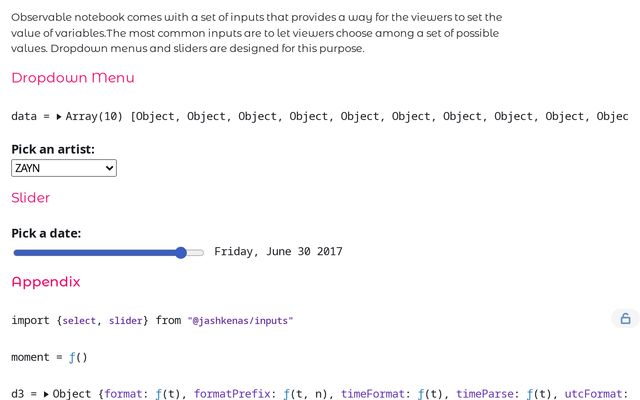Viewport: 640px width, 400px height.
Task: Click the "Pick an artist:" label
Action: pyautogui.click(x=53, y=149)
